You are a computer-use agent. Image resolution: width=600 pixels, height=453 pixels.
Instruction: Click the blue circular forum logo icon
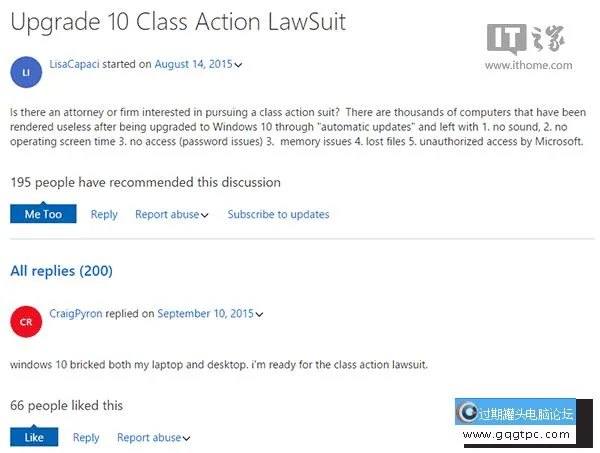[x=468, y=414]
